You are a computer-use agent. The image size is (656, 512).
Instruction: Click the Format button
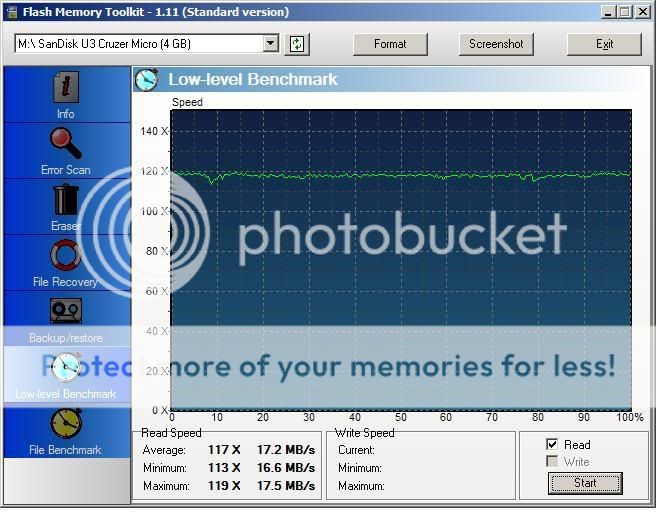(x=390, y=44)
